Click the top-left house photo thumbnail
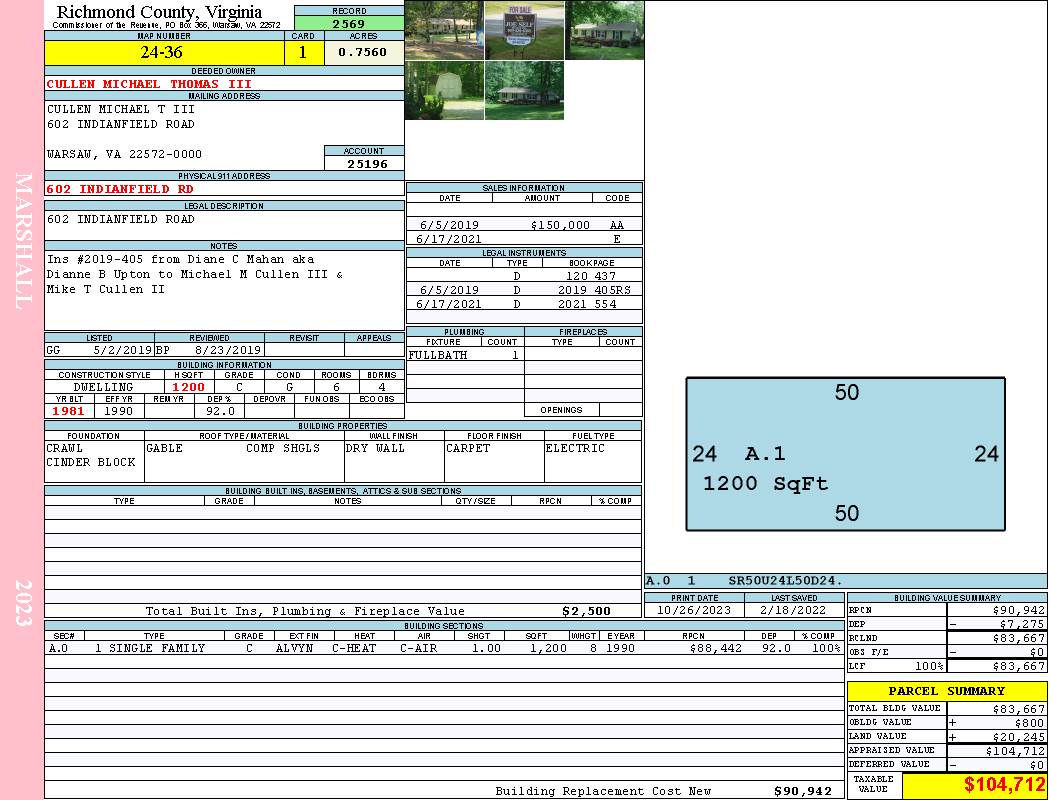This screenshot has height=800, width=1050. tap(444, 30)
